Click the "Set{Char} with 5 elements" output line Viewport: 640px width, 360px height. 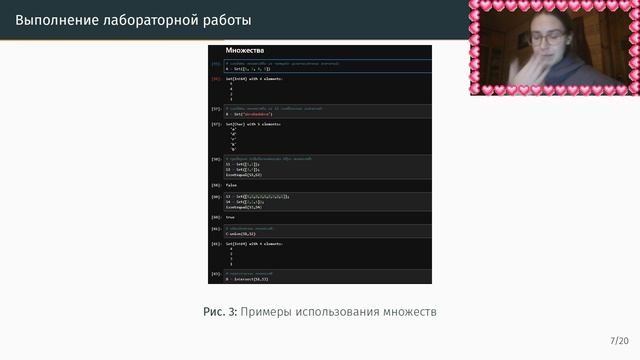click(x=253, y=124)
